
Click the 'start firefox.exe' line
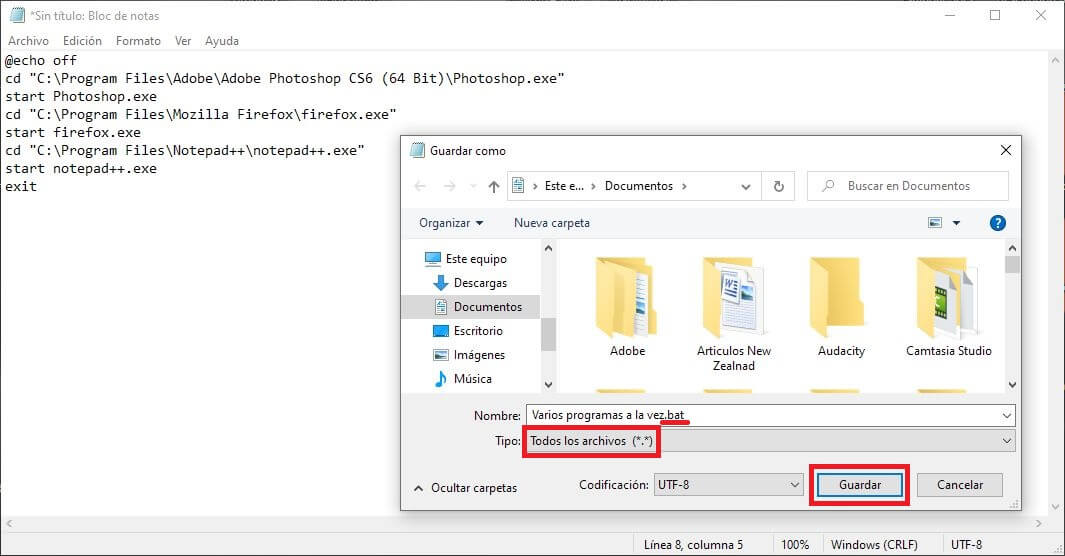coord(73,132)
